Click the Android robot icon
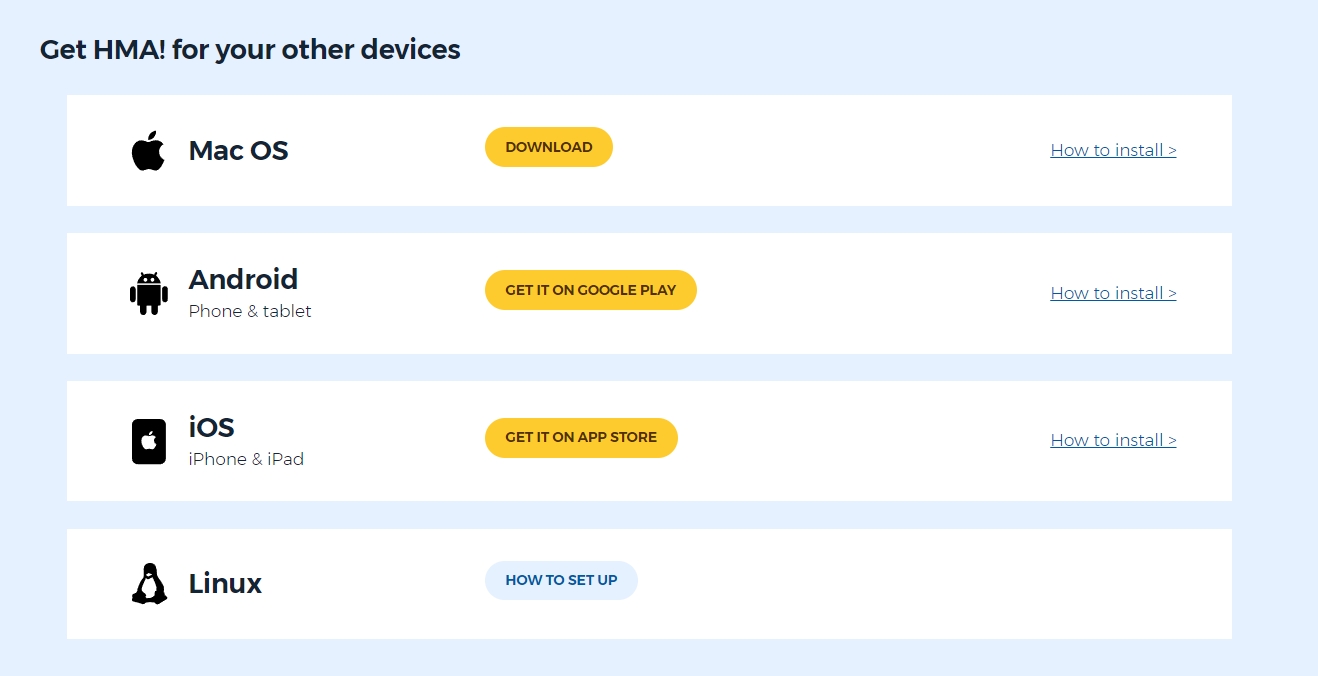 coord(148,293)
